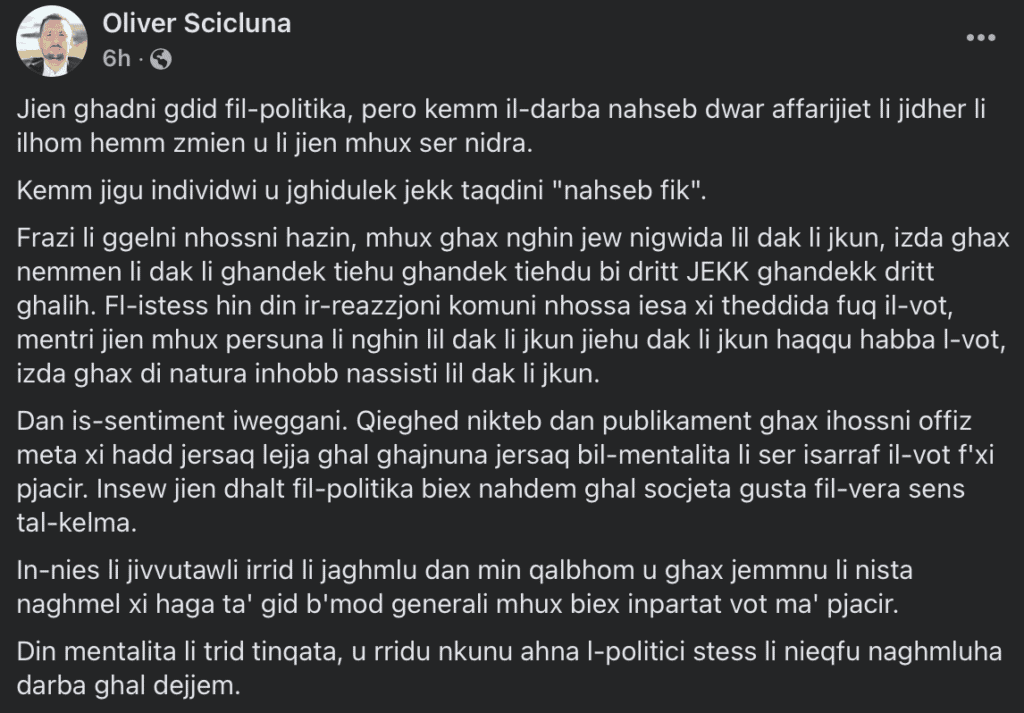Click the public audience globe icon
1024x713 pixels.
coord(160,59)
